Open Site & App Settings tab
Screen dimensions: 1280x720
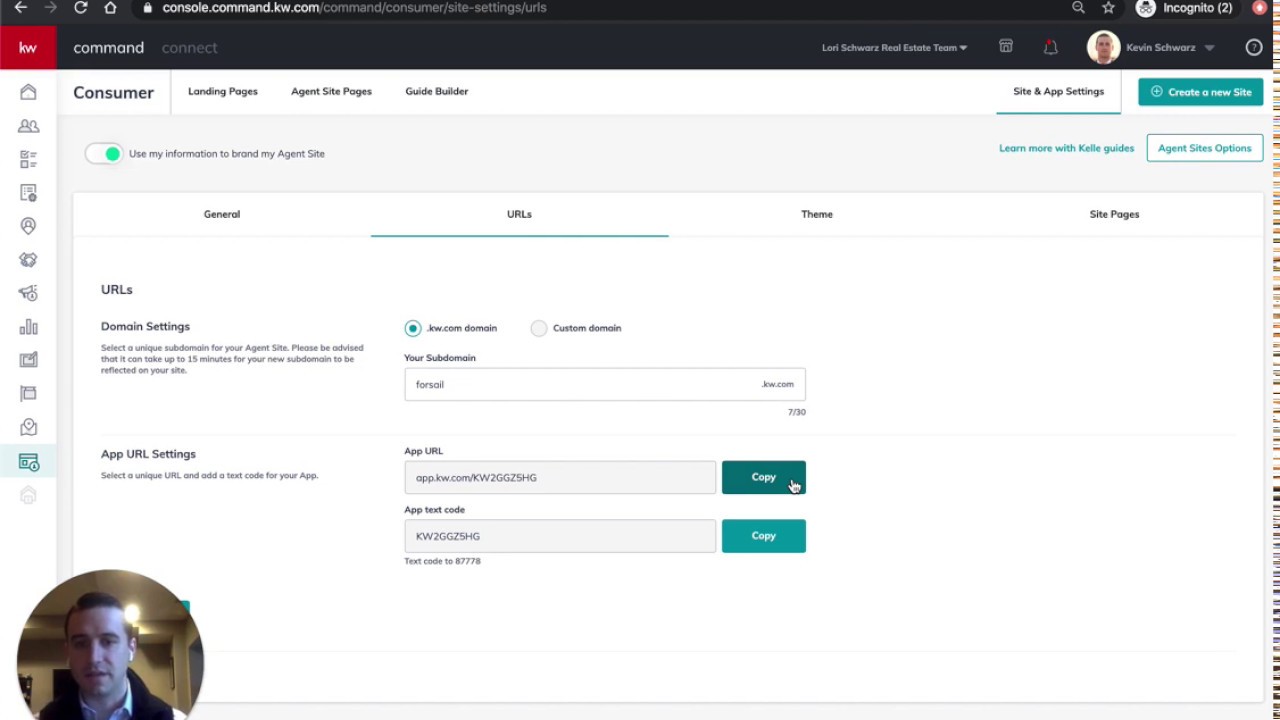point(1058,91)
